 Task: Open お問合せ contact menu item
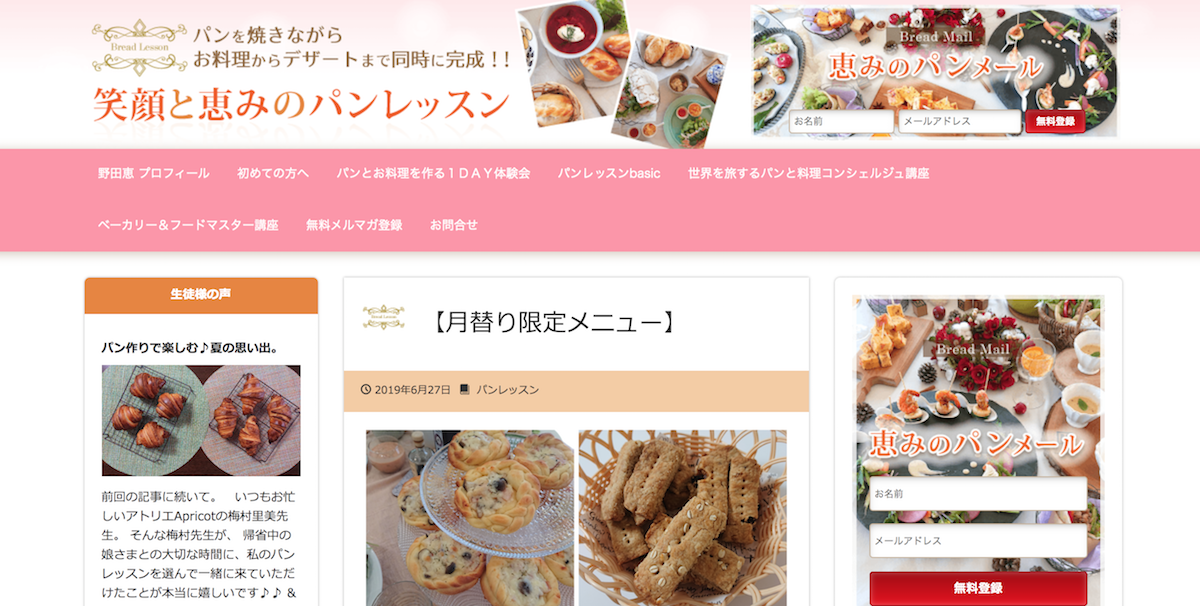tap(454, 225)
